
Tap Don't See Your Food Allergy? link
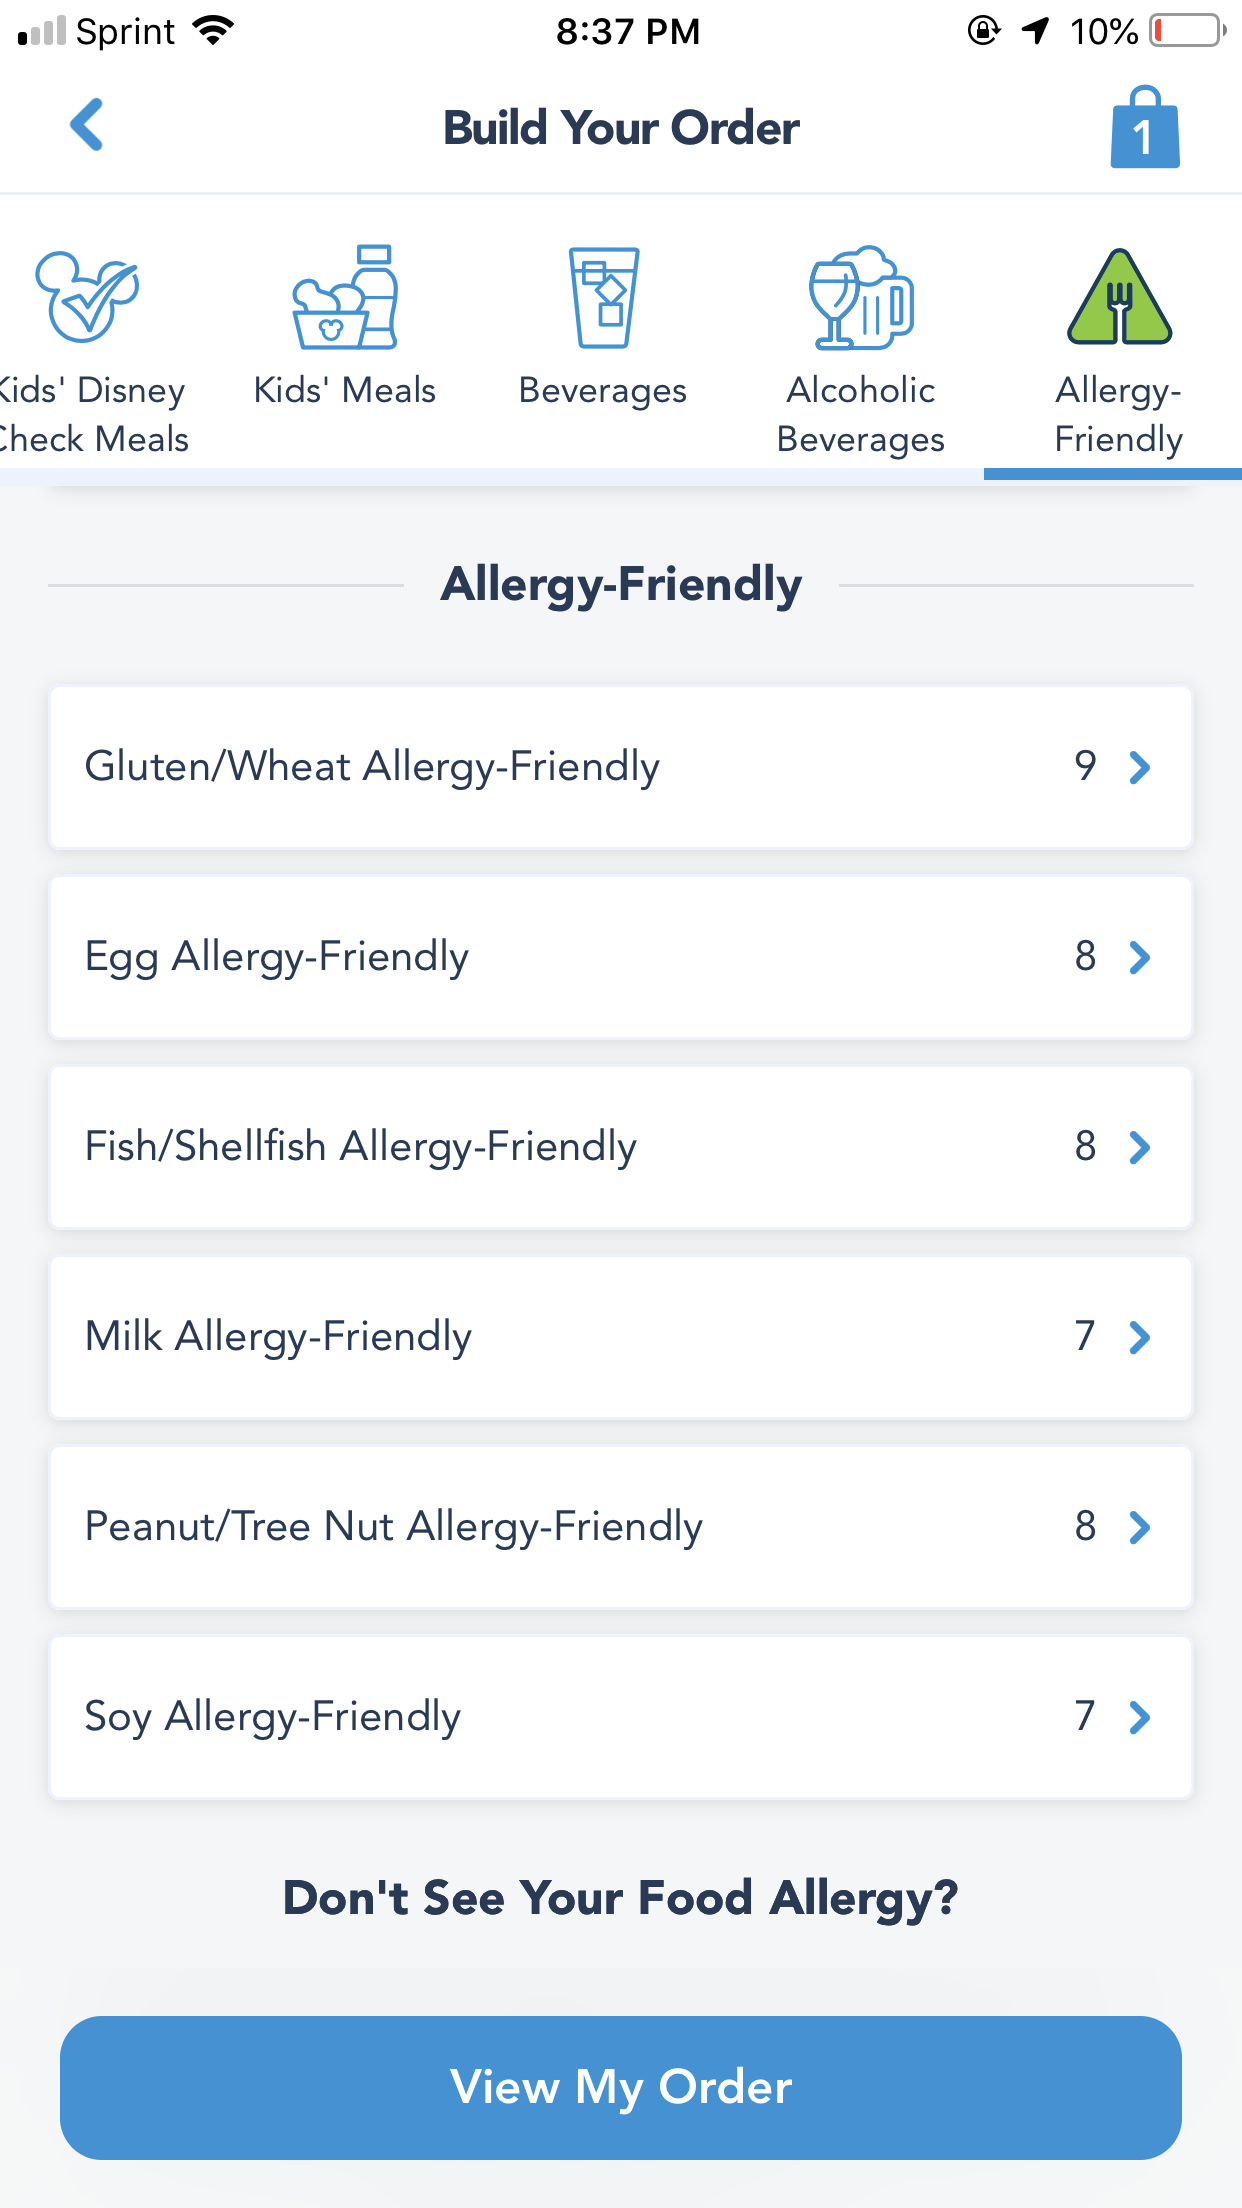[620, 1898]
